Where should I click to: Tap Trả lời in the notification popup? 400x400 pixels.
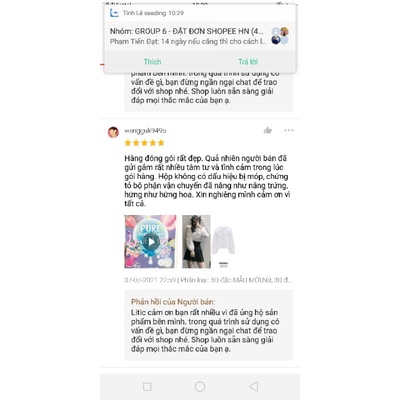coord(248,62)
